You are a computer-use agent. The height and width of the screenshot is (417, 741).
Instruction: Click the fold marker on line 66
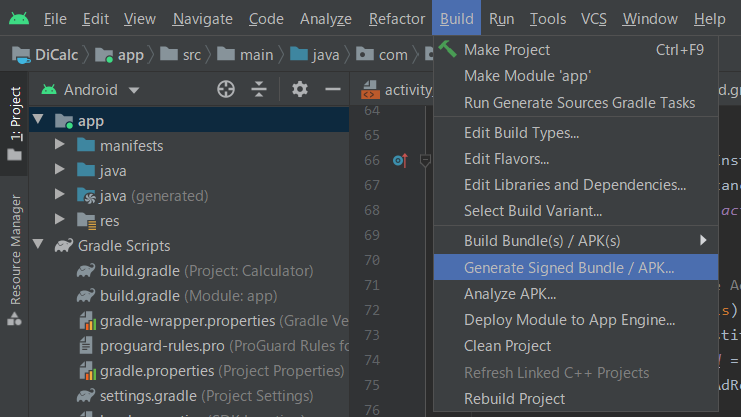(x=425, y=161)
